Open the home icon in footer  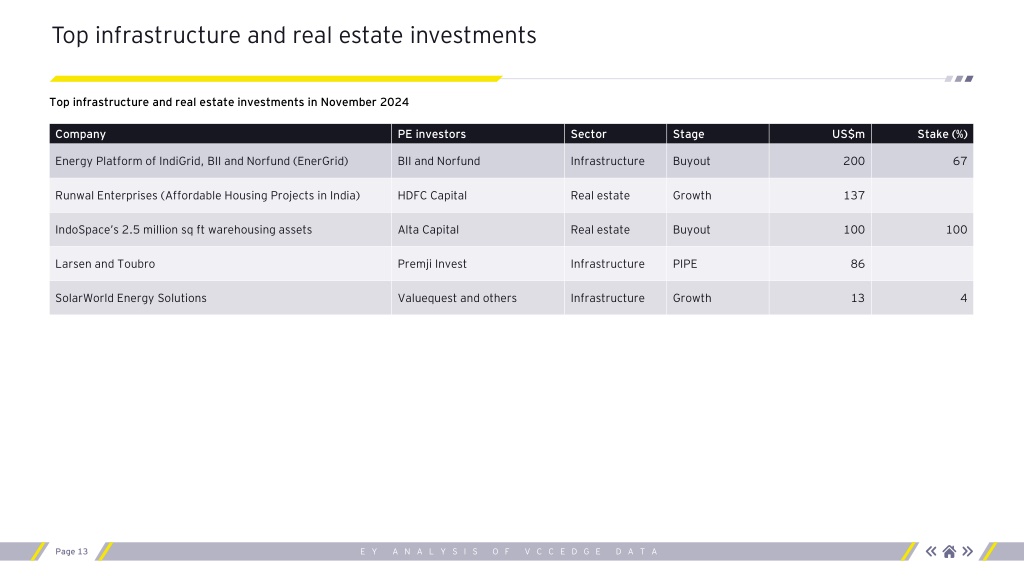coord(950,552)
